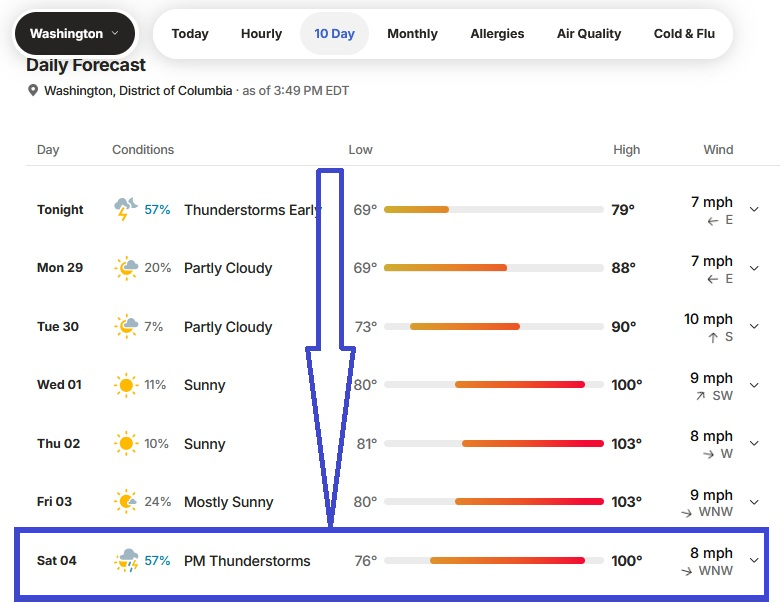Click the 'Sat 04' day label

pos(56,560)
